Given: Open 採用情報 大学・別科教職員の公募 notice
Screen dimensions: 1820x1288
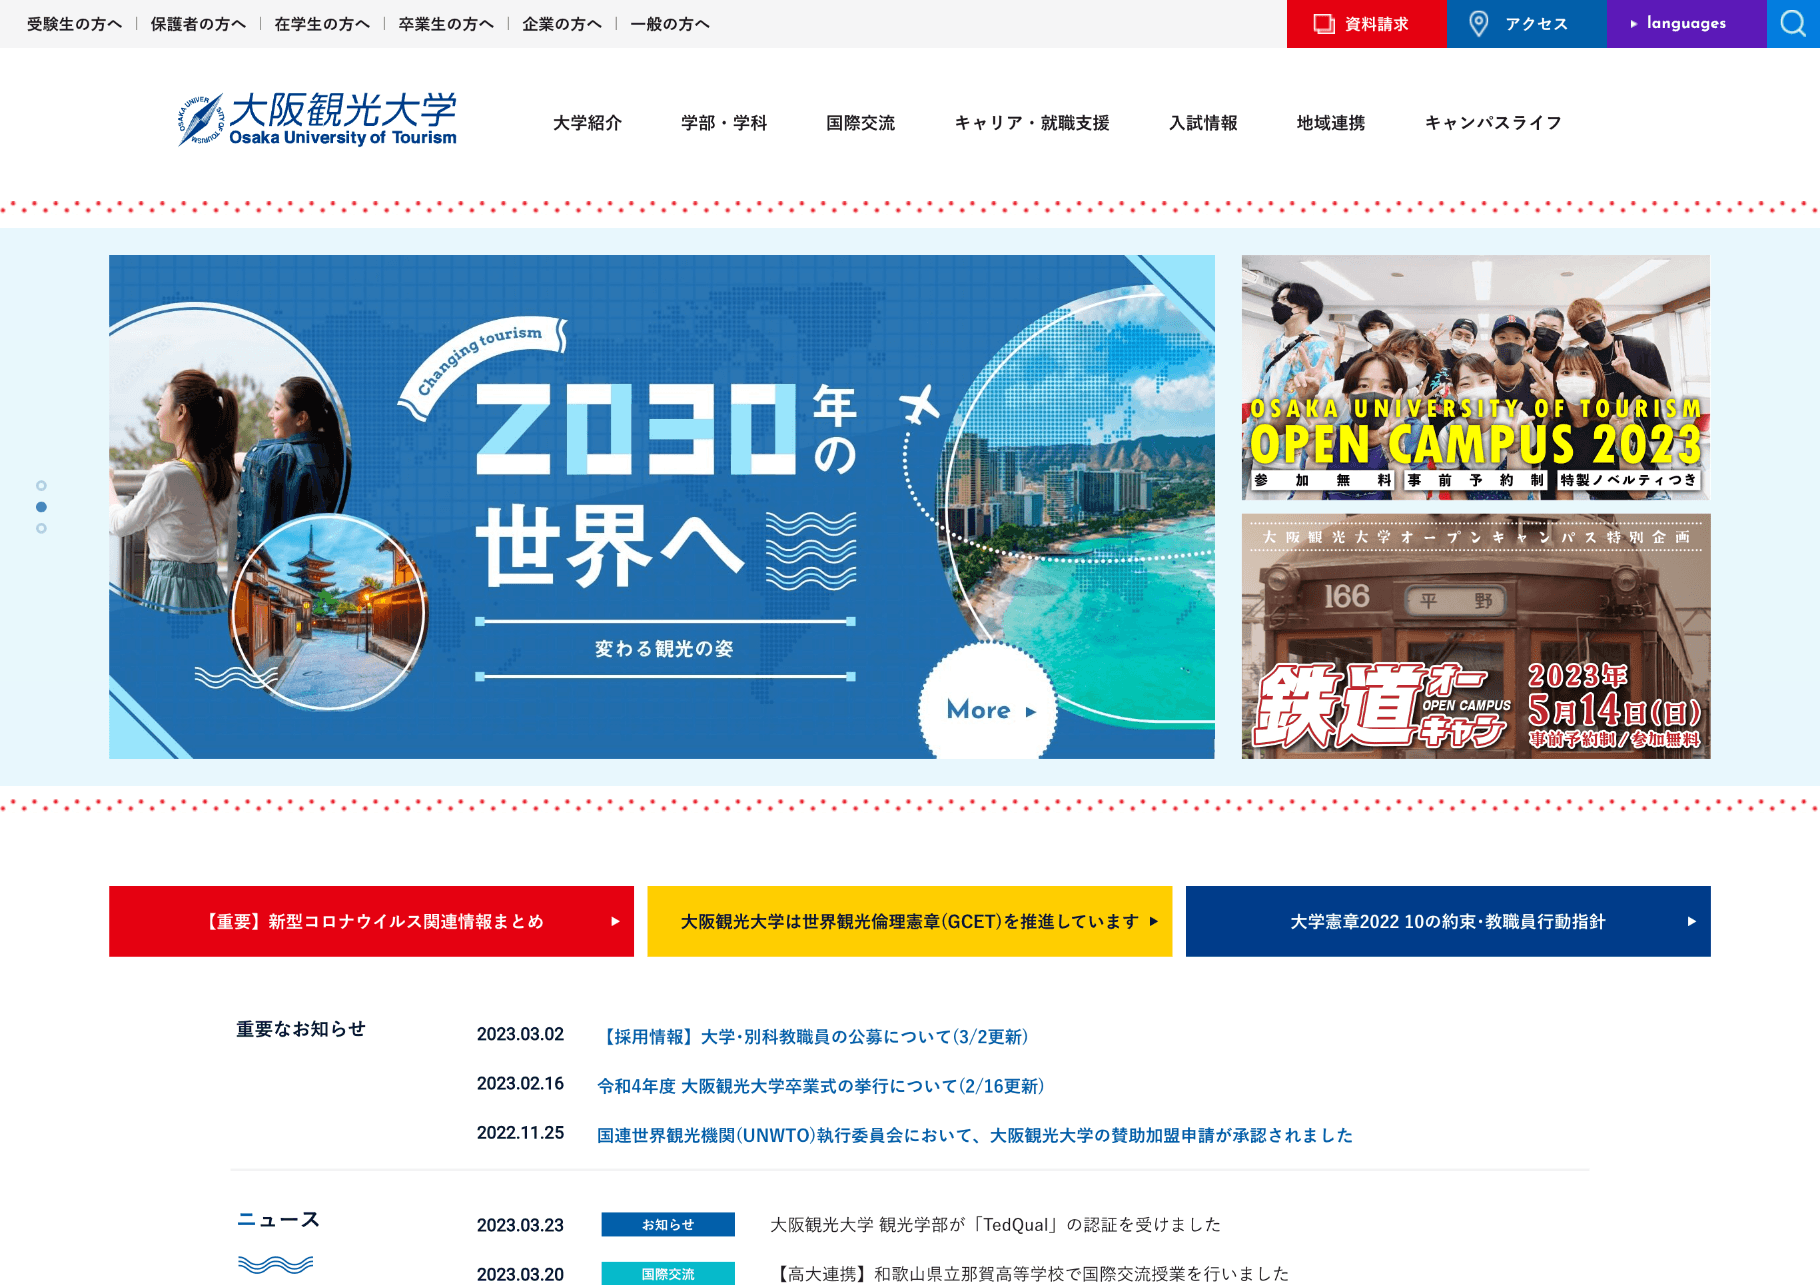Looking at the screenshot, I should click(812, 1036).
